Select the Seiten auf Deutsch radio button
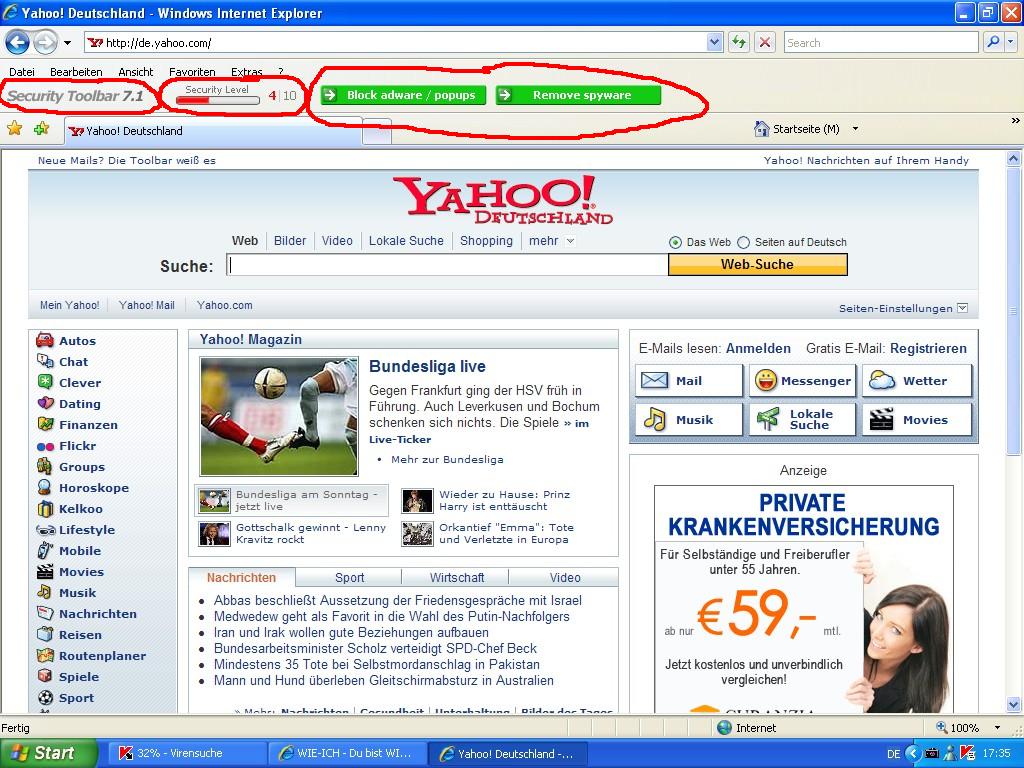This screenshot has width=1024, height=768. pos(743,242)
